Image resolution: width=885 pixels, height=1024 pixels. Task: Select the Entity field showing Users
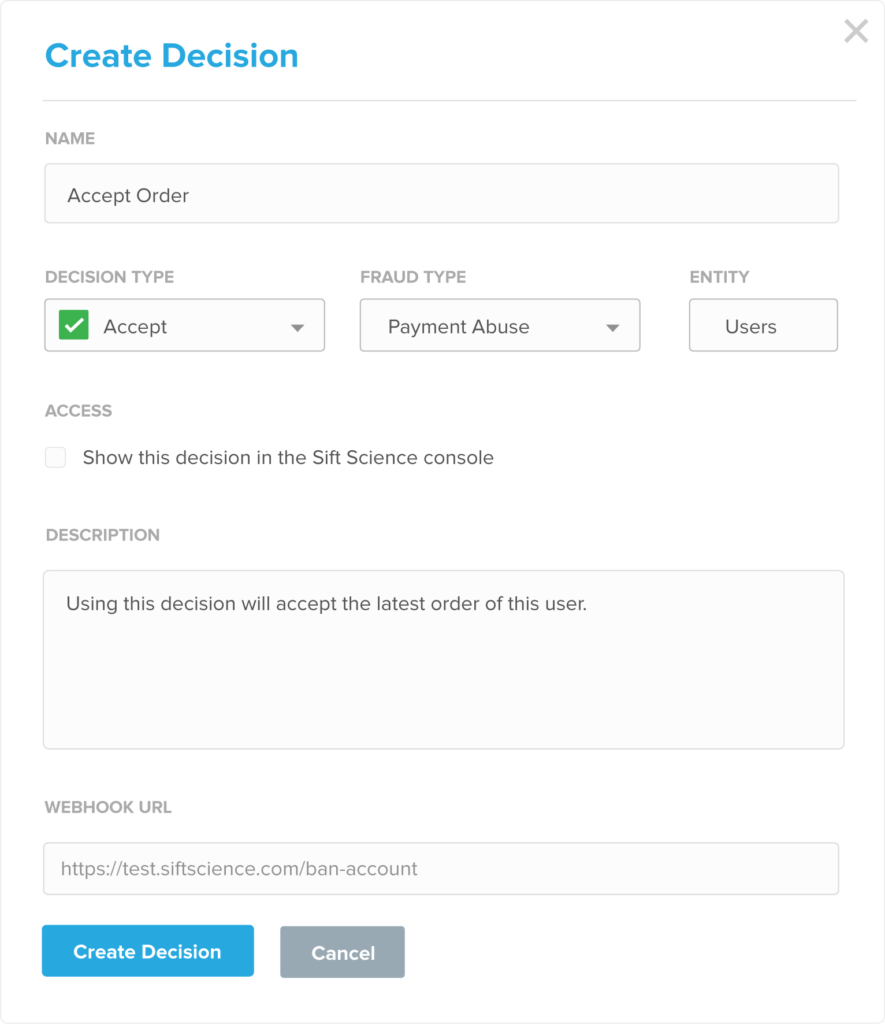click(x=762, y=325)
